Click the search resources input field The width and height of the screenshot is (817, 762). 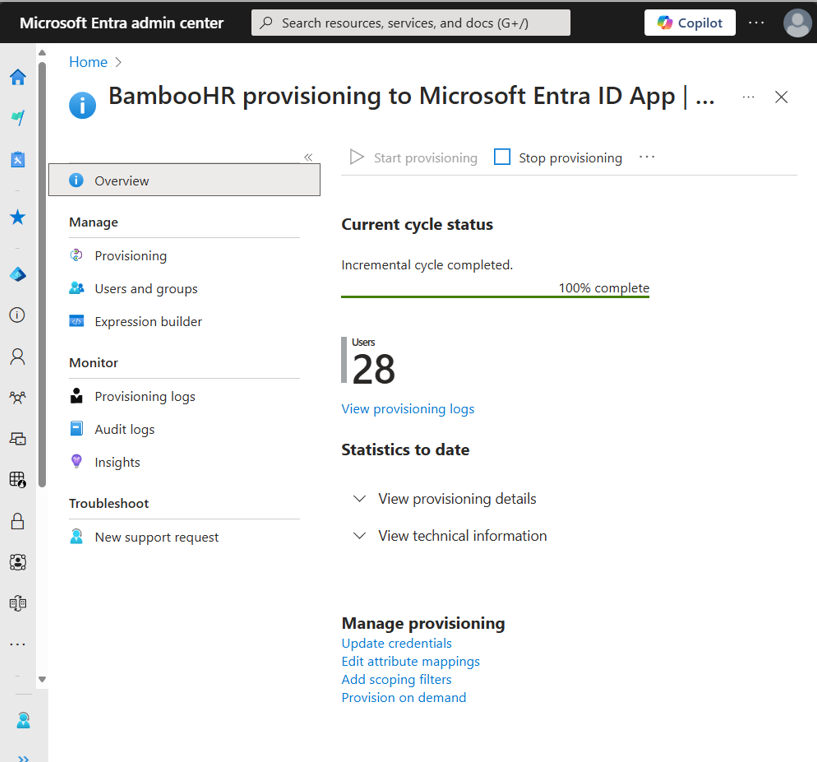[x=411, y=23]
